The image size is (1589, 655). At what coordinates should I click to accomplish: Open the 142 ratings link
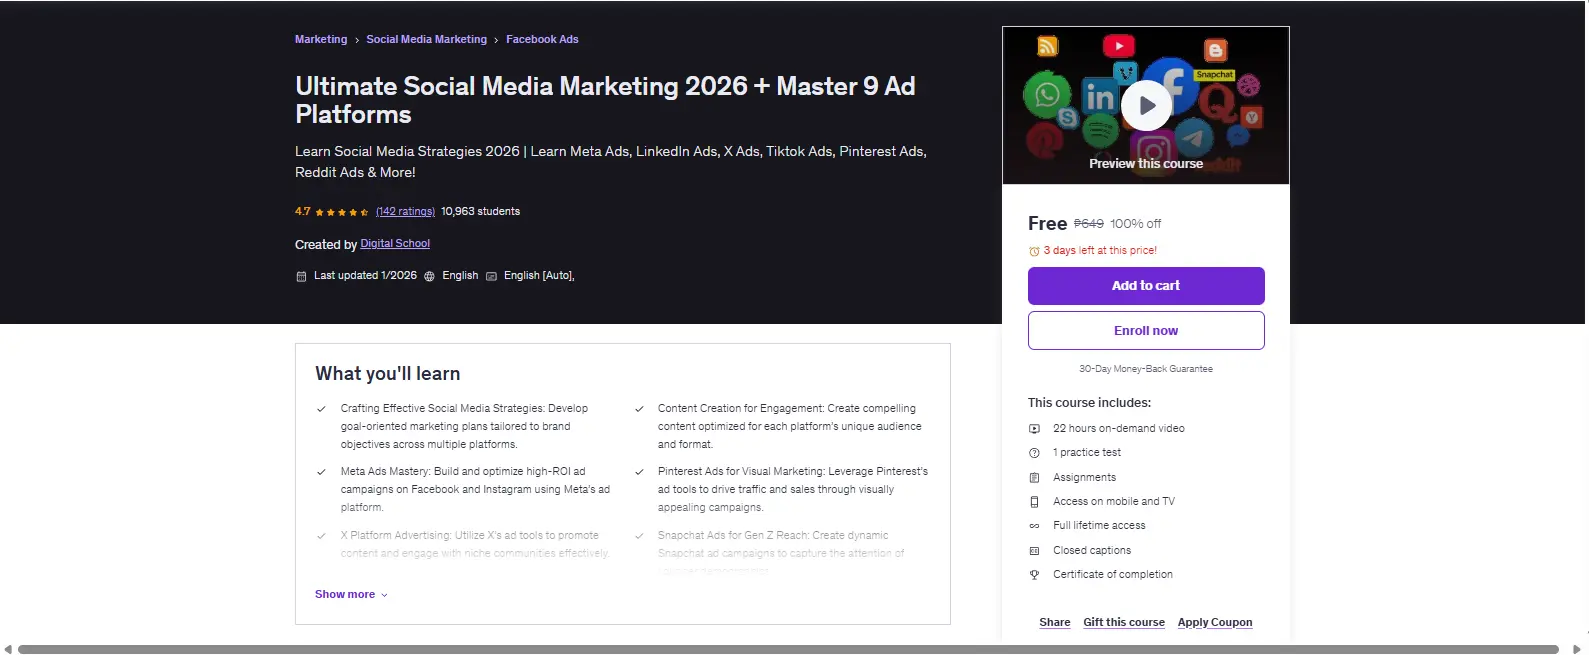click(405, 212)
